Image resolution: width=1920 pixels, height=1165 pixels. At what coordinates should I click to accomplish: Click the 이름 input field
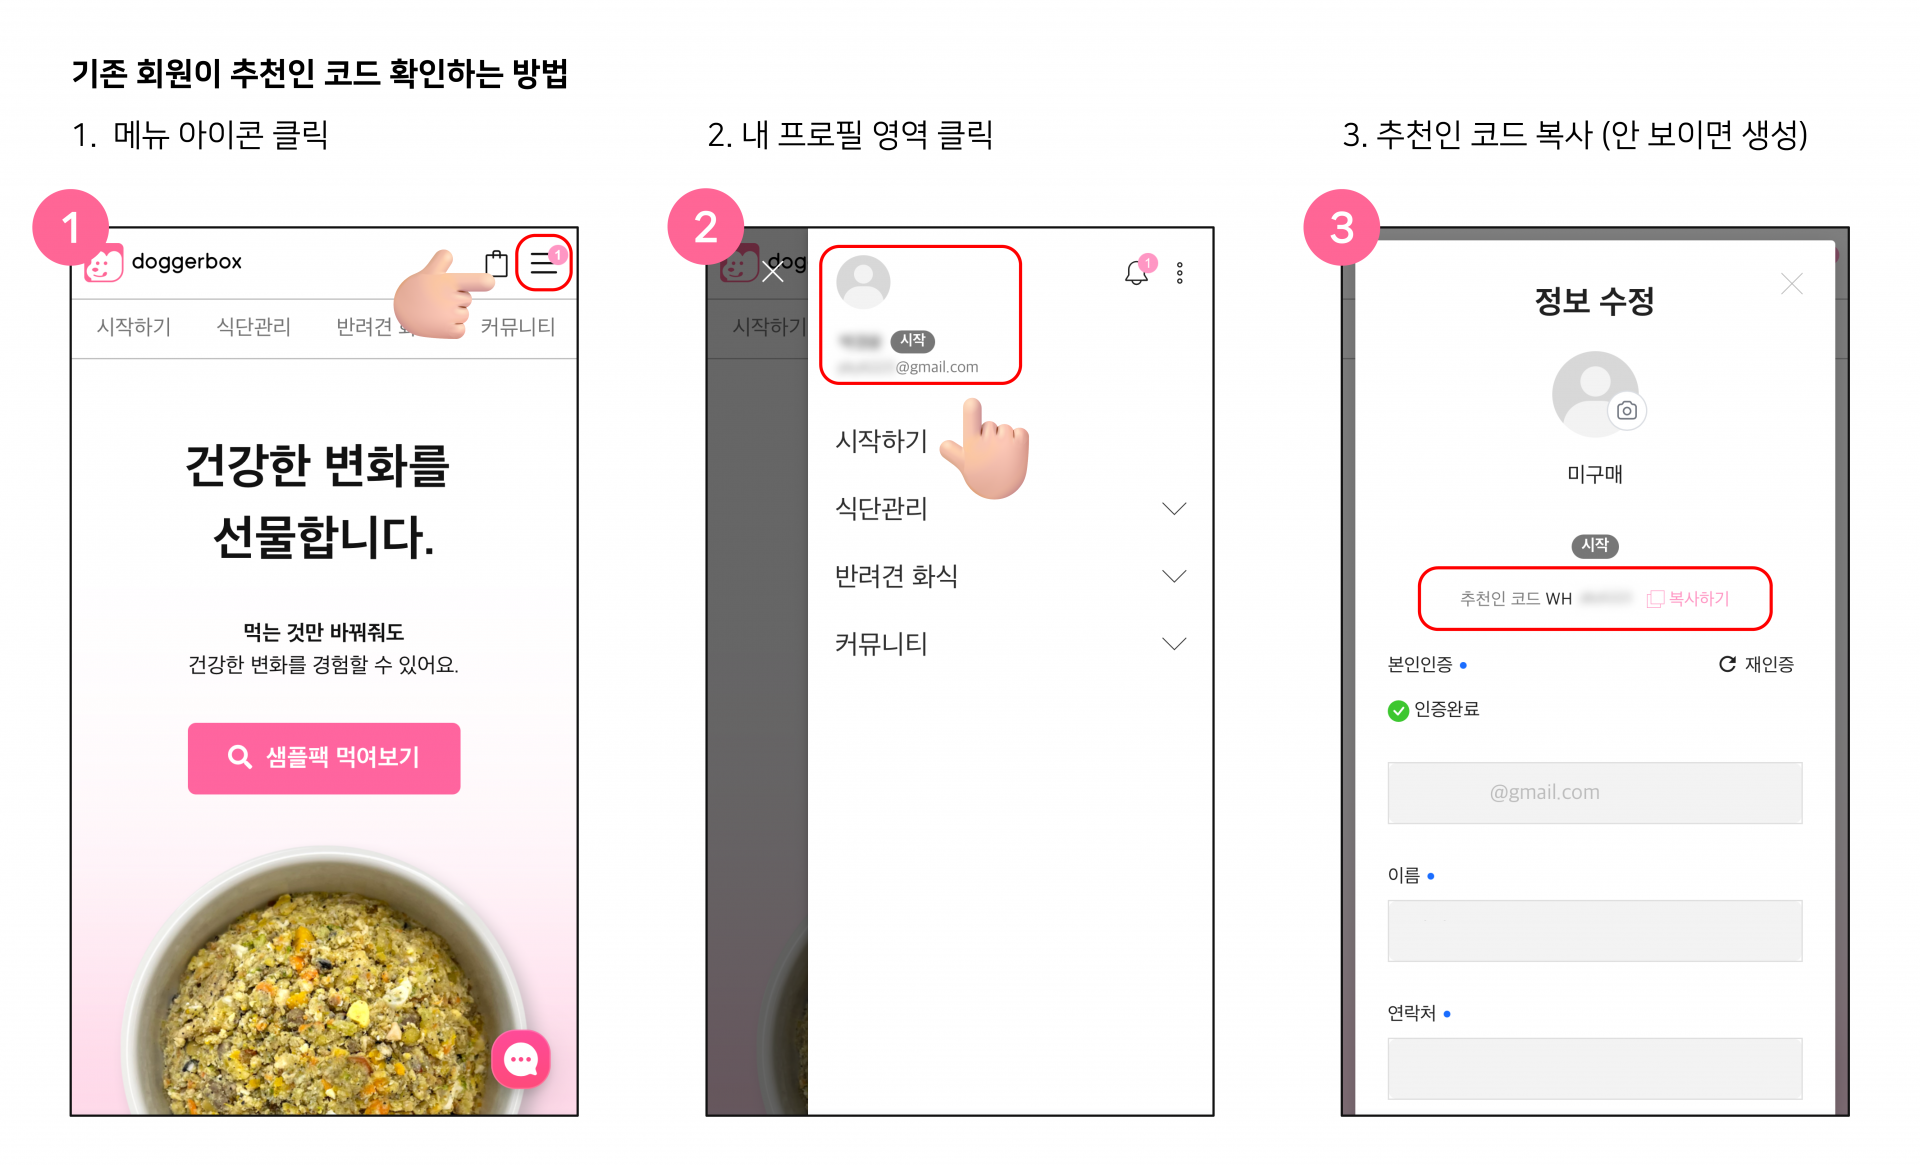tap(1595, 931)
